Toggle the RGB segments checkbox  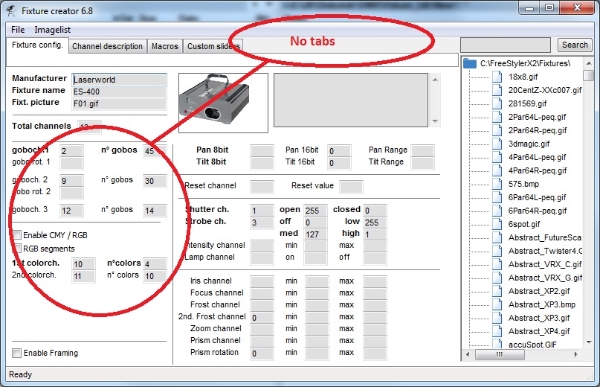[17, 248]
